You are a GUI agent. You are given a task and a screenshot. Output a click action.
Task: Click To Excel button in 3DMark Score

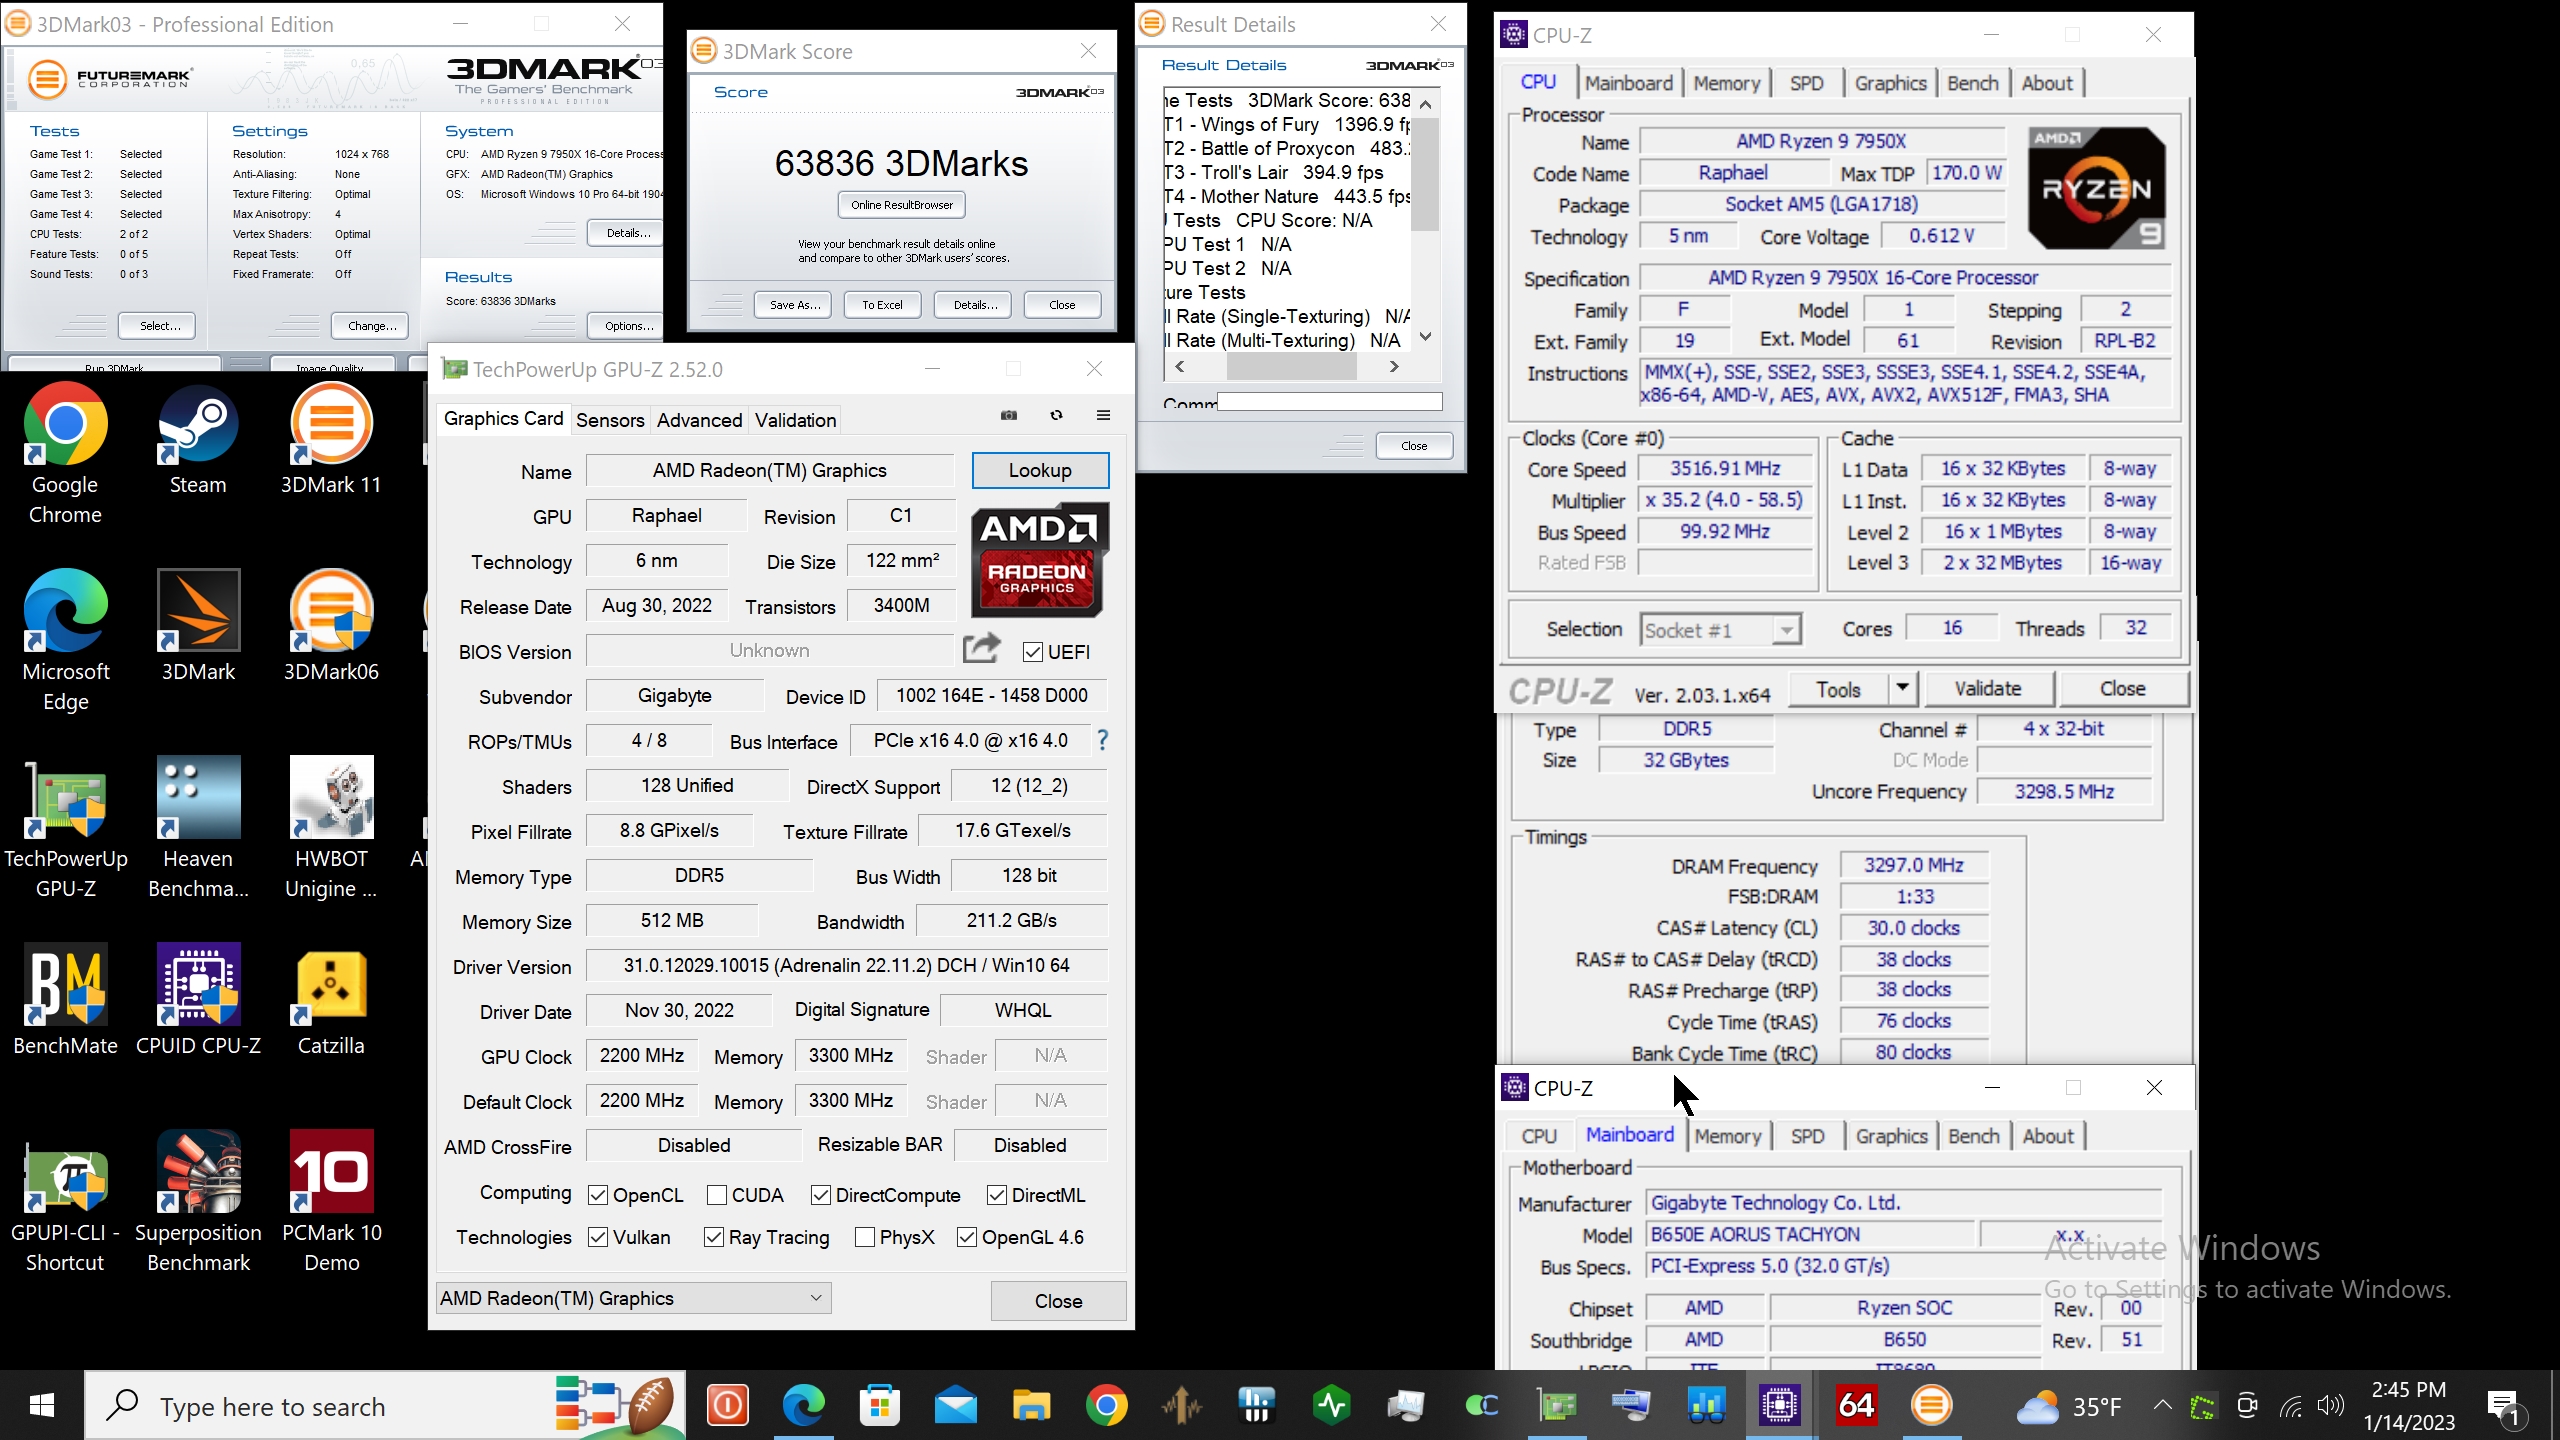882,305
